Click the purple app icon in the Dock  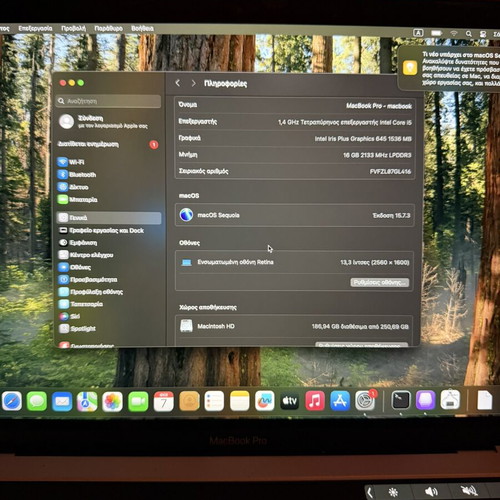pos(425,400)
